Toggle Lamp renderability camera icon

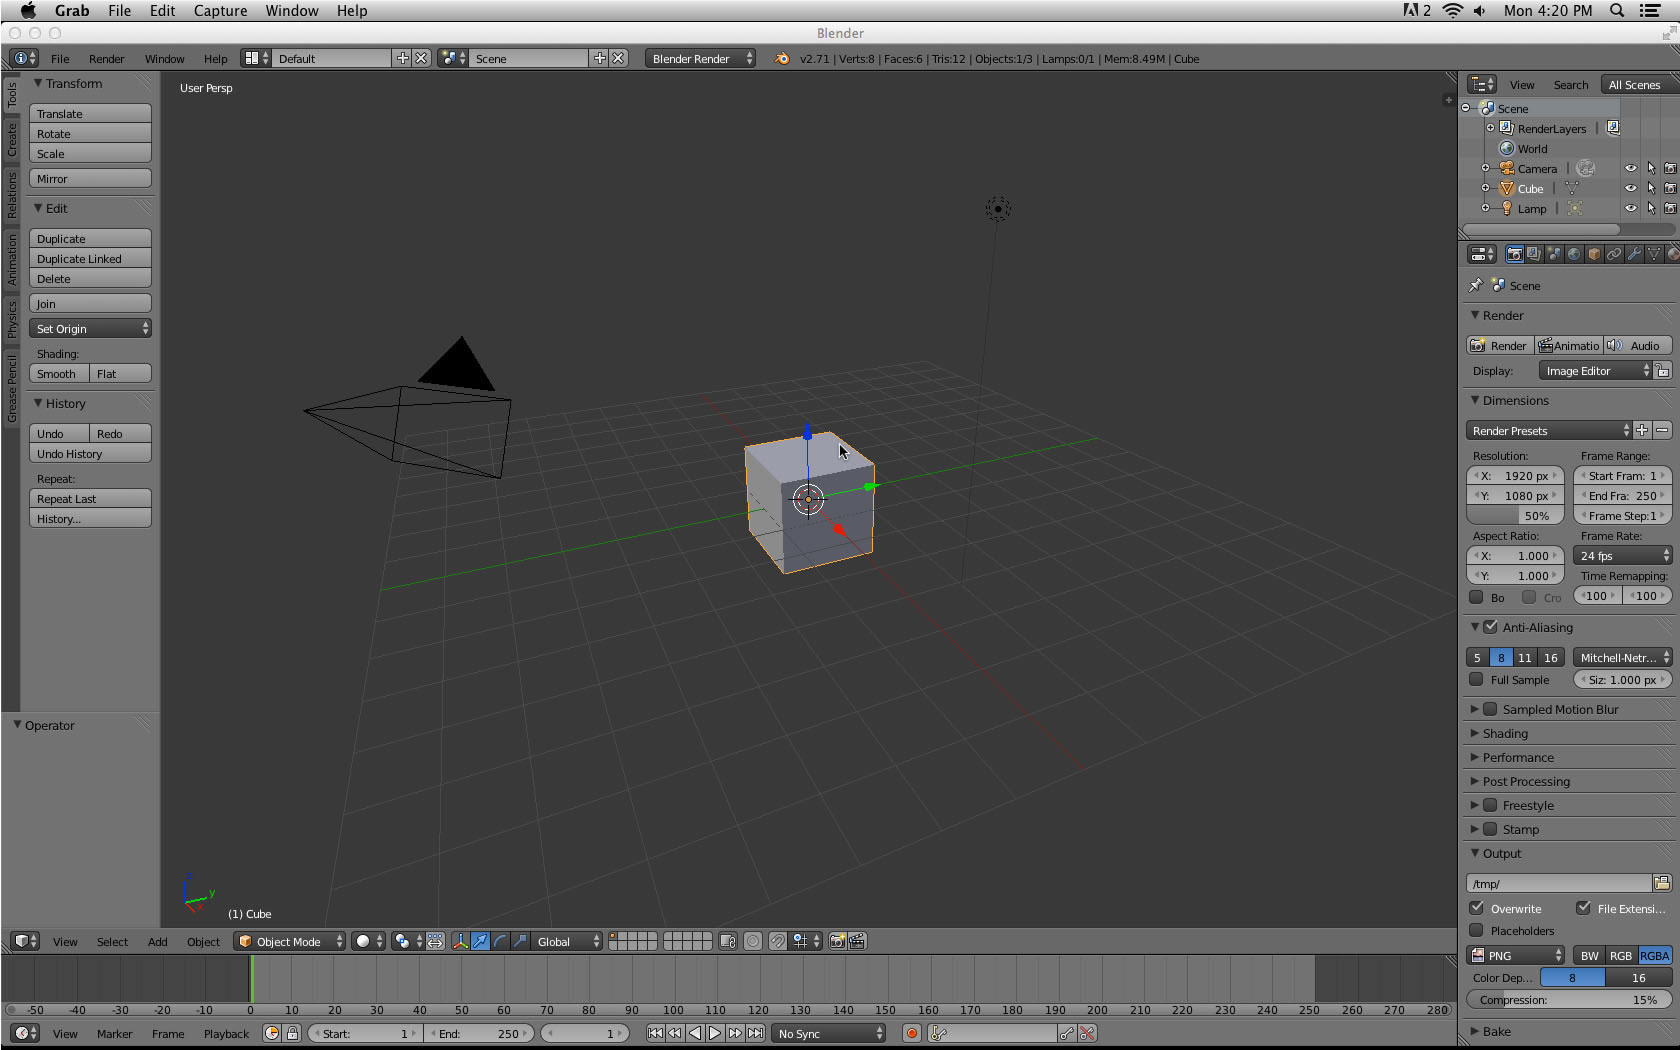point(1670,208)
